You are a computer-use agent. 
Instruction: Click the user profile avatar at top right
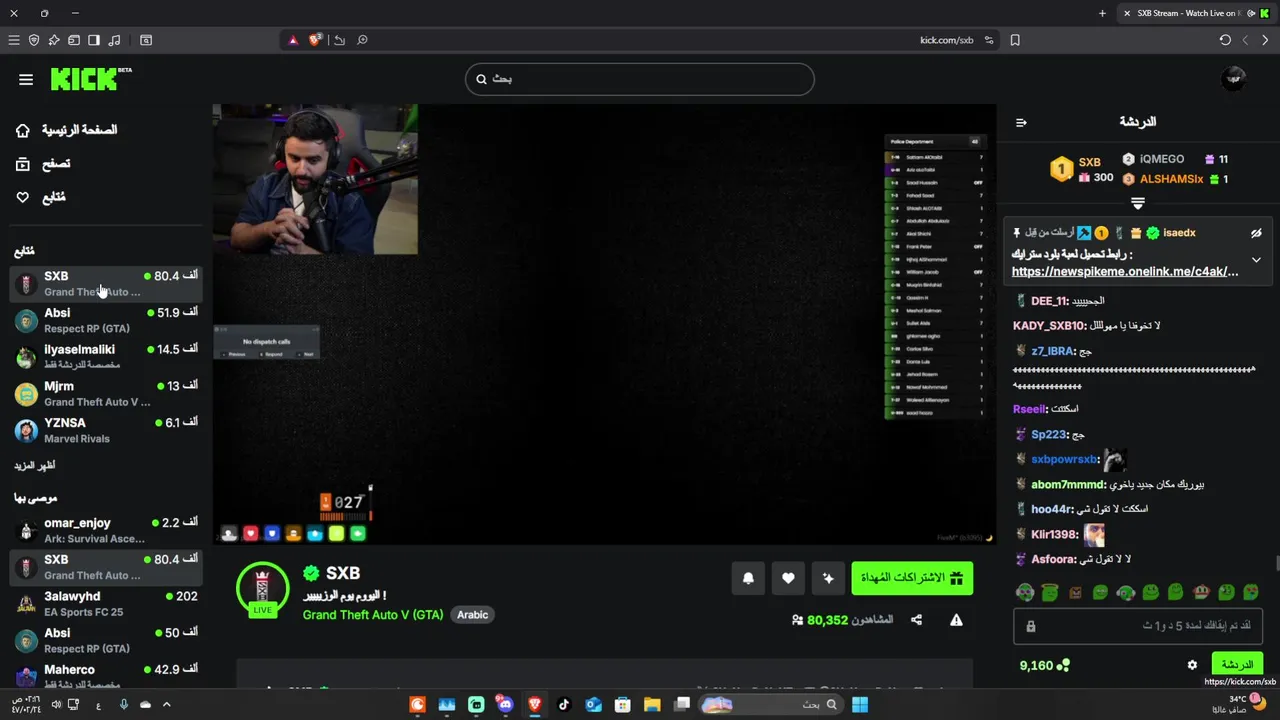point(1234,79)
